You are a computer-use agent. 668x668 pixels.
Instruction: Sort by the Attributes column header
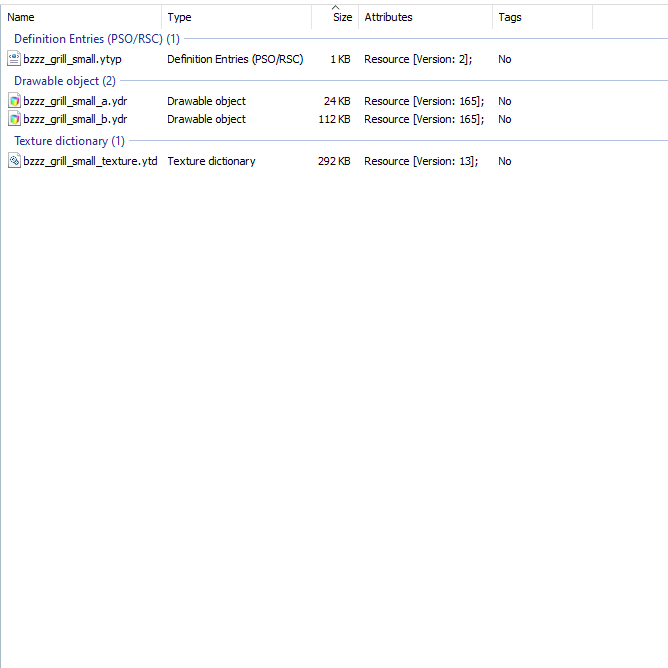point(425,17)
